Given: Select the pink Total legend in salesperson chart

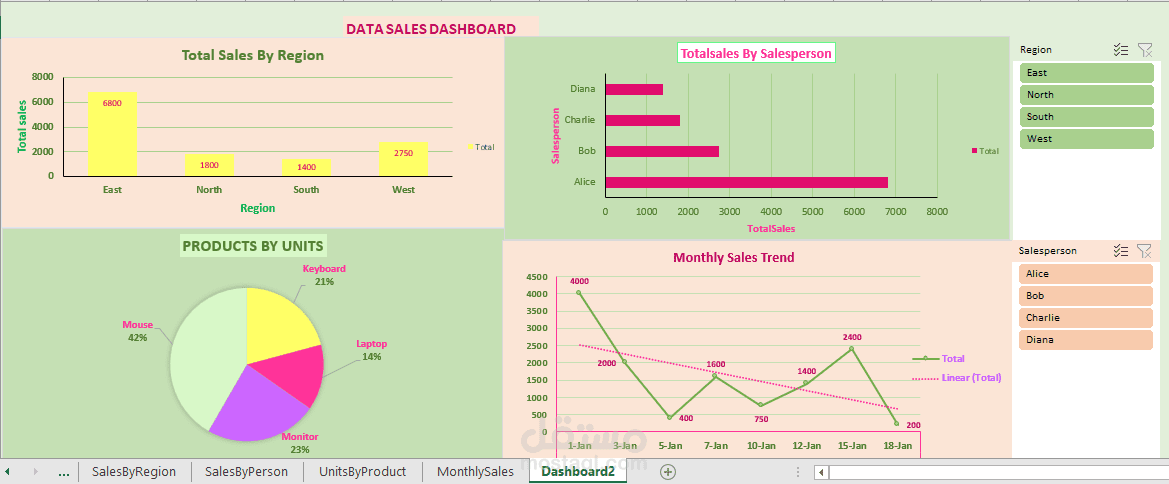Looking at the screenshot, I should tap(986, 151).
